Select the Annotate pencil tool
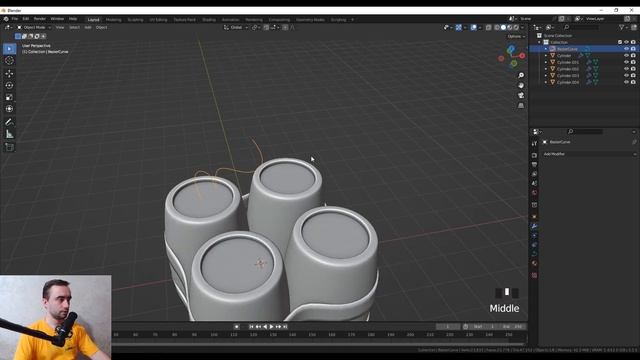The width and height of the screenshot is (640, 360). [9, 122]
